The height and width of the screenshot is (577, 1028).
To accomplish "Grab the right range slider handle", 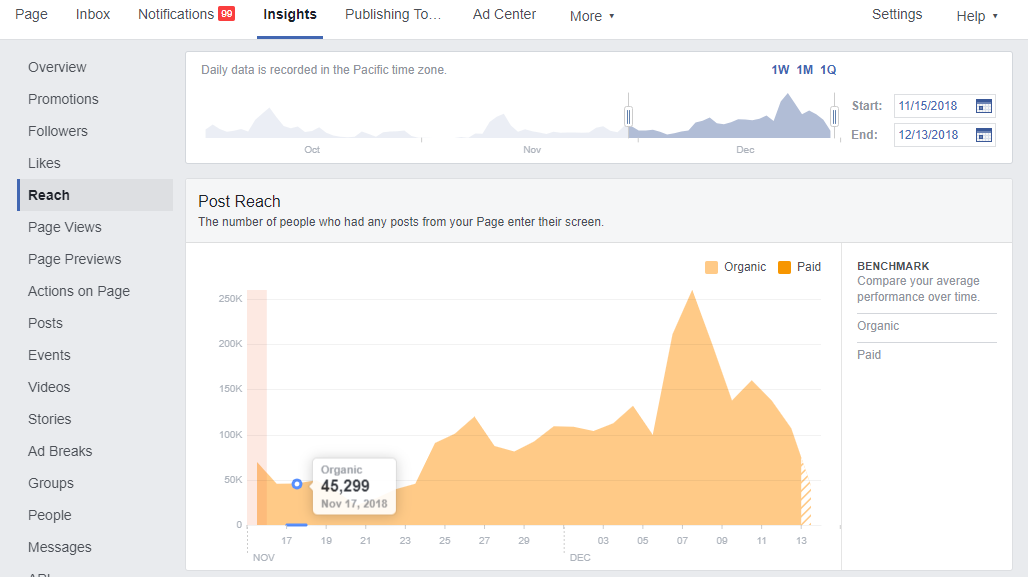I will [x=834, y=117].
